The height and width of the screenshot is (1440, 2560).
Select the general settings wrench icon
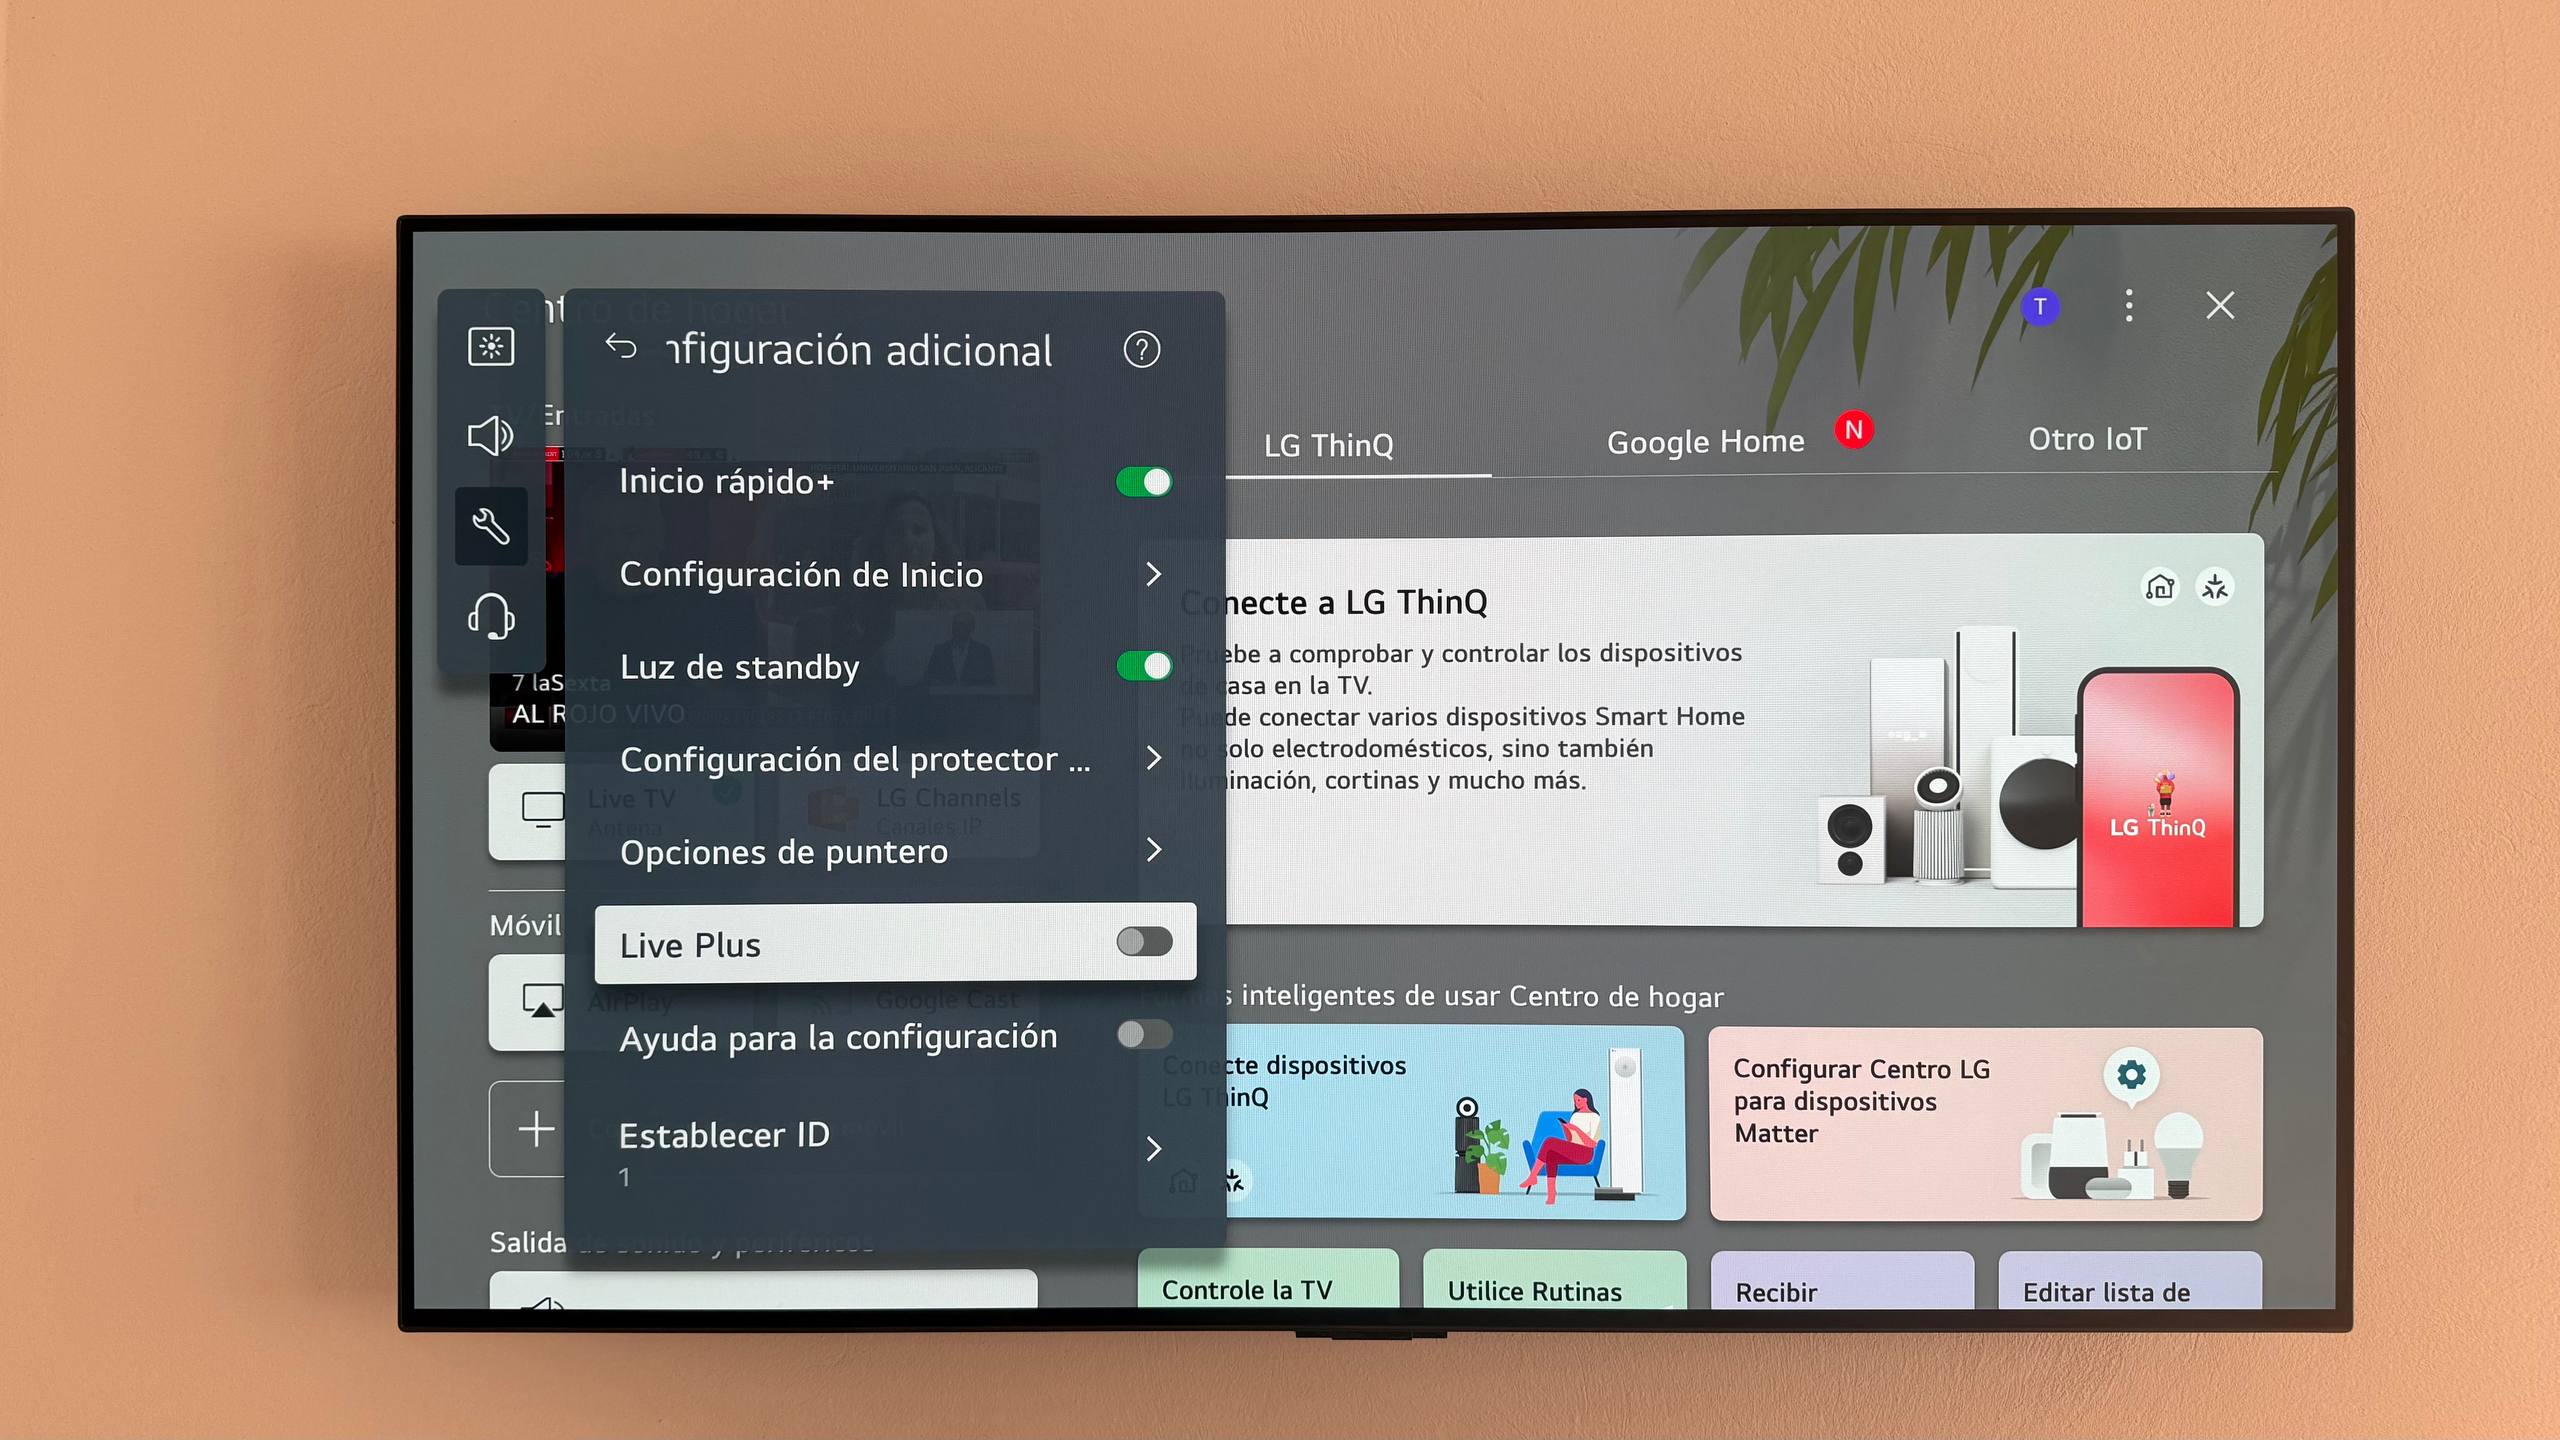click(491, 526)
